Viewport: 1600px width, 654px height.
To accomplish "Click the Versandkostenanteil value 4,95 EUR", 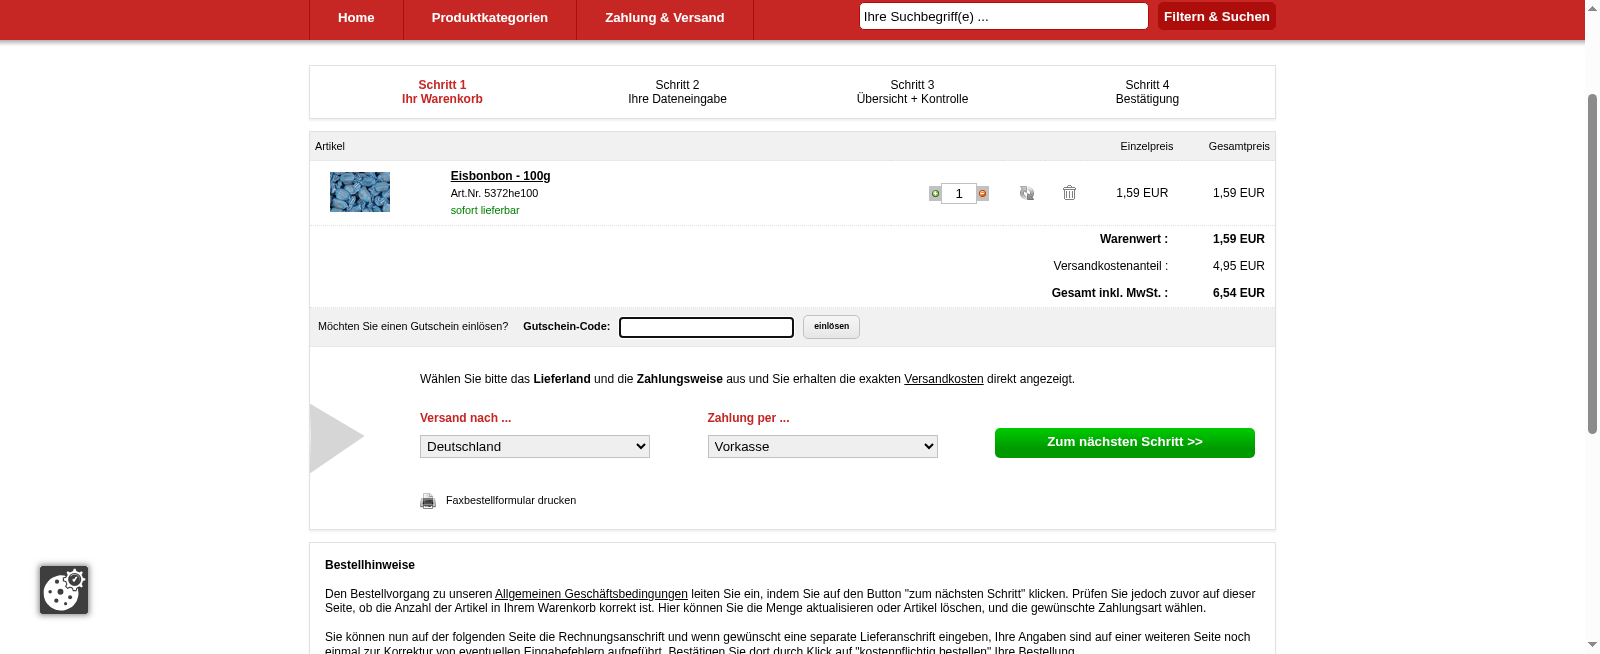I will coord(1238,266).
